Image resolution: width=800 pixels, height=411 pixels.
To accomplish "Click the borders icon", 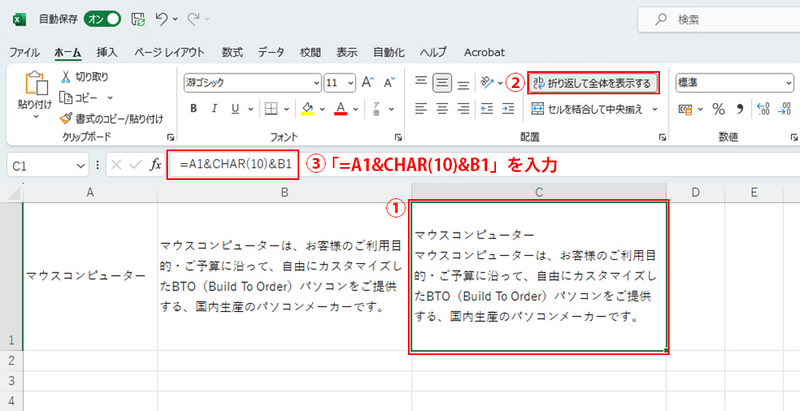I will [271, 109].
